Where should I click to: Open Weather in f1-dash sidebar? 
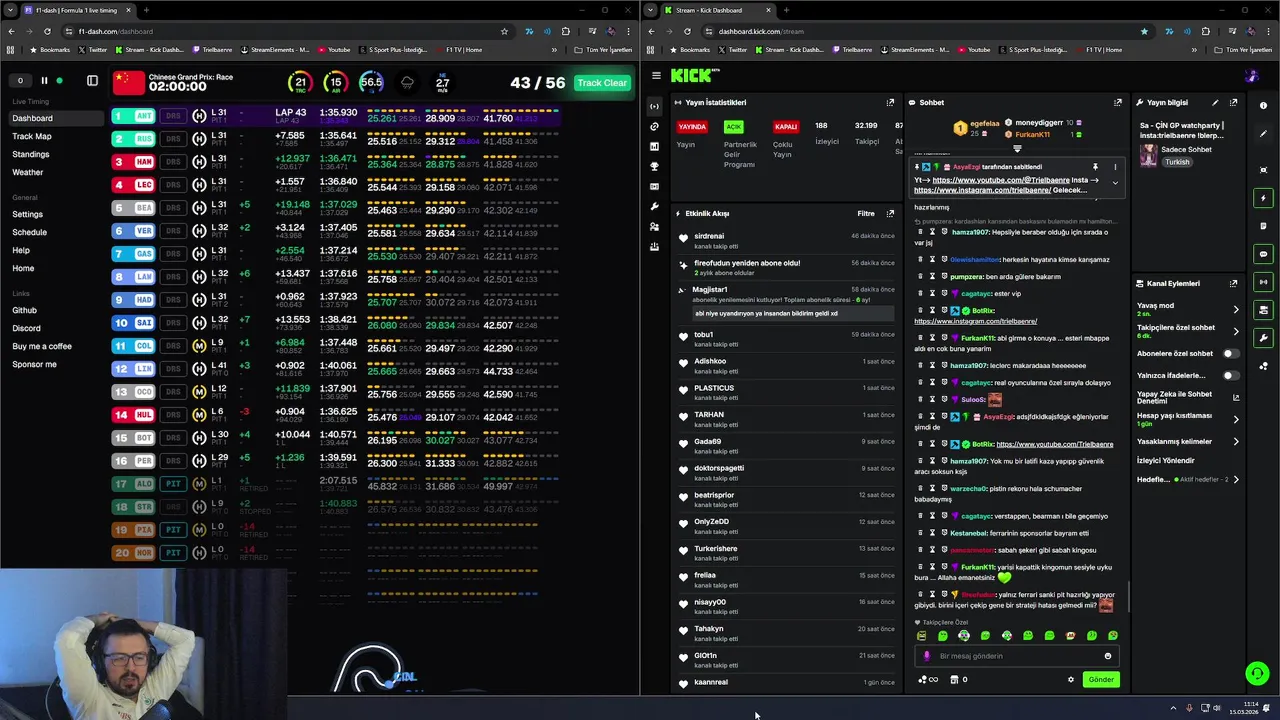[x=28, y=172]
